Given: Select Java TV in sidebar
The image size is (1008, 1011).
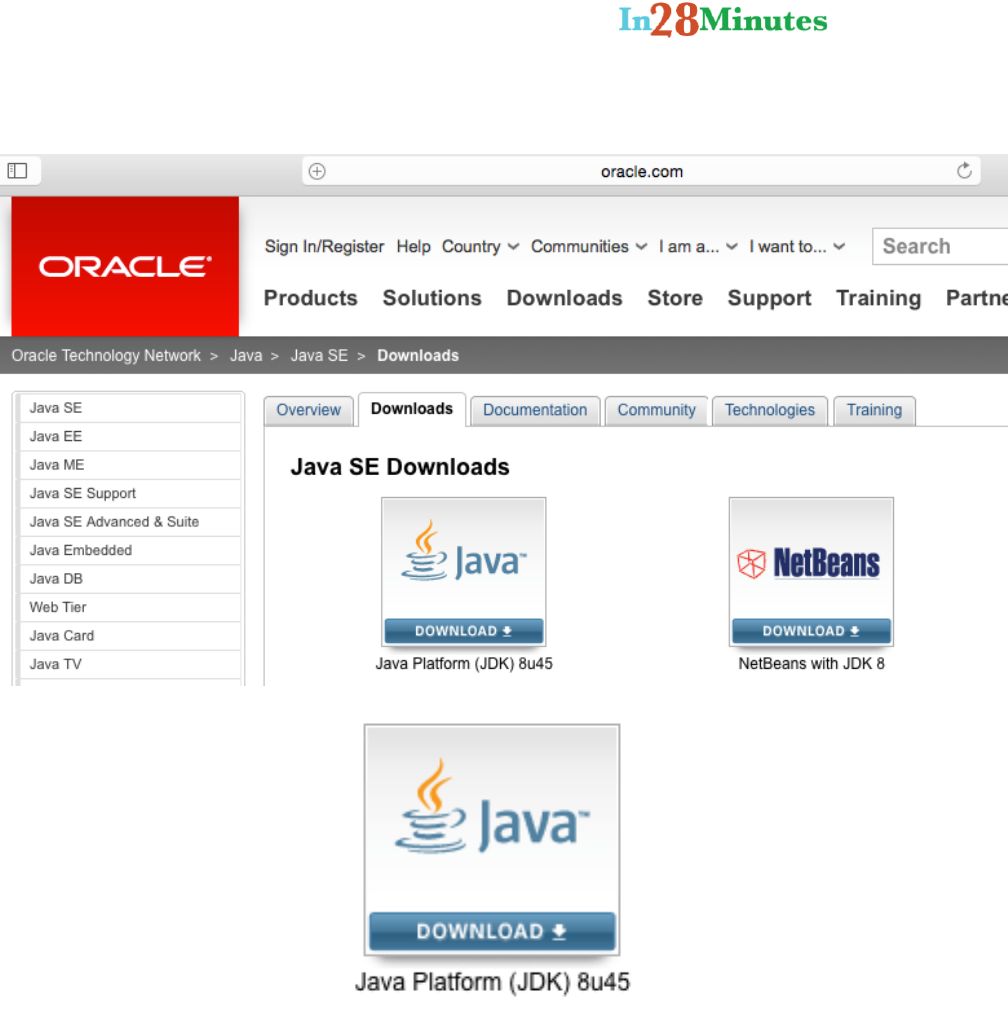Looking at the screenshot, I should [130, 663].
